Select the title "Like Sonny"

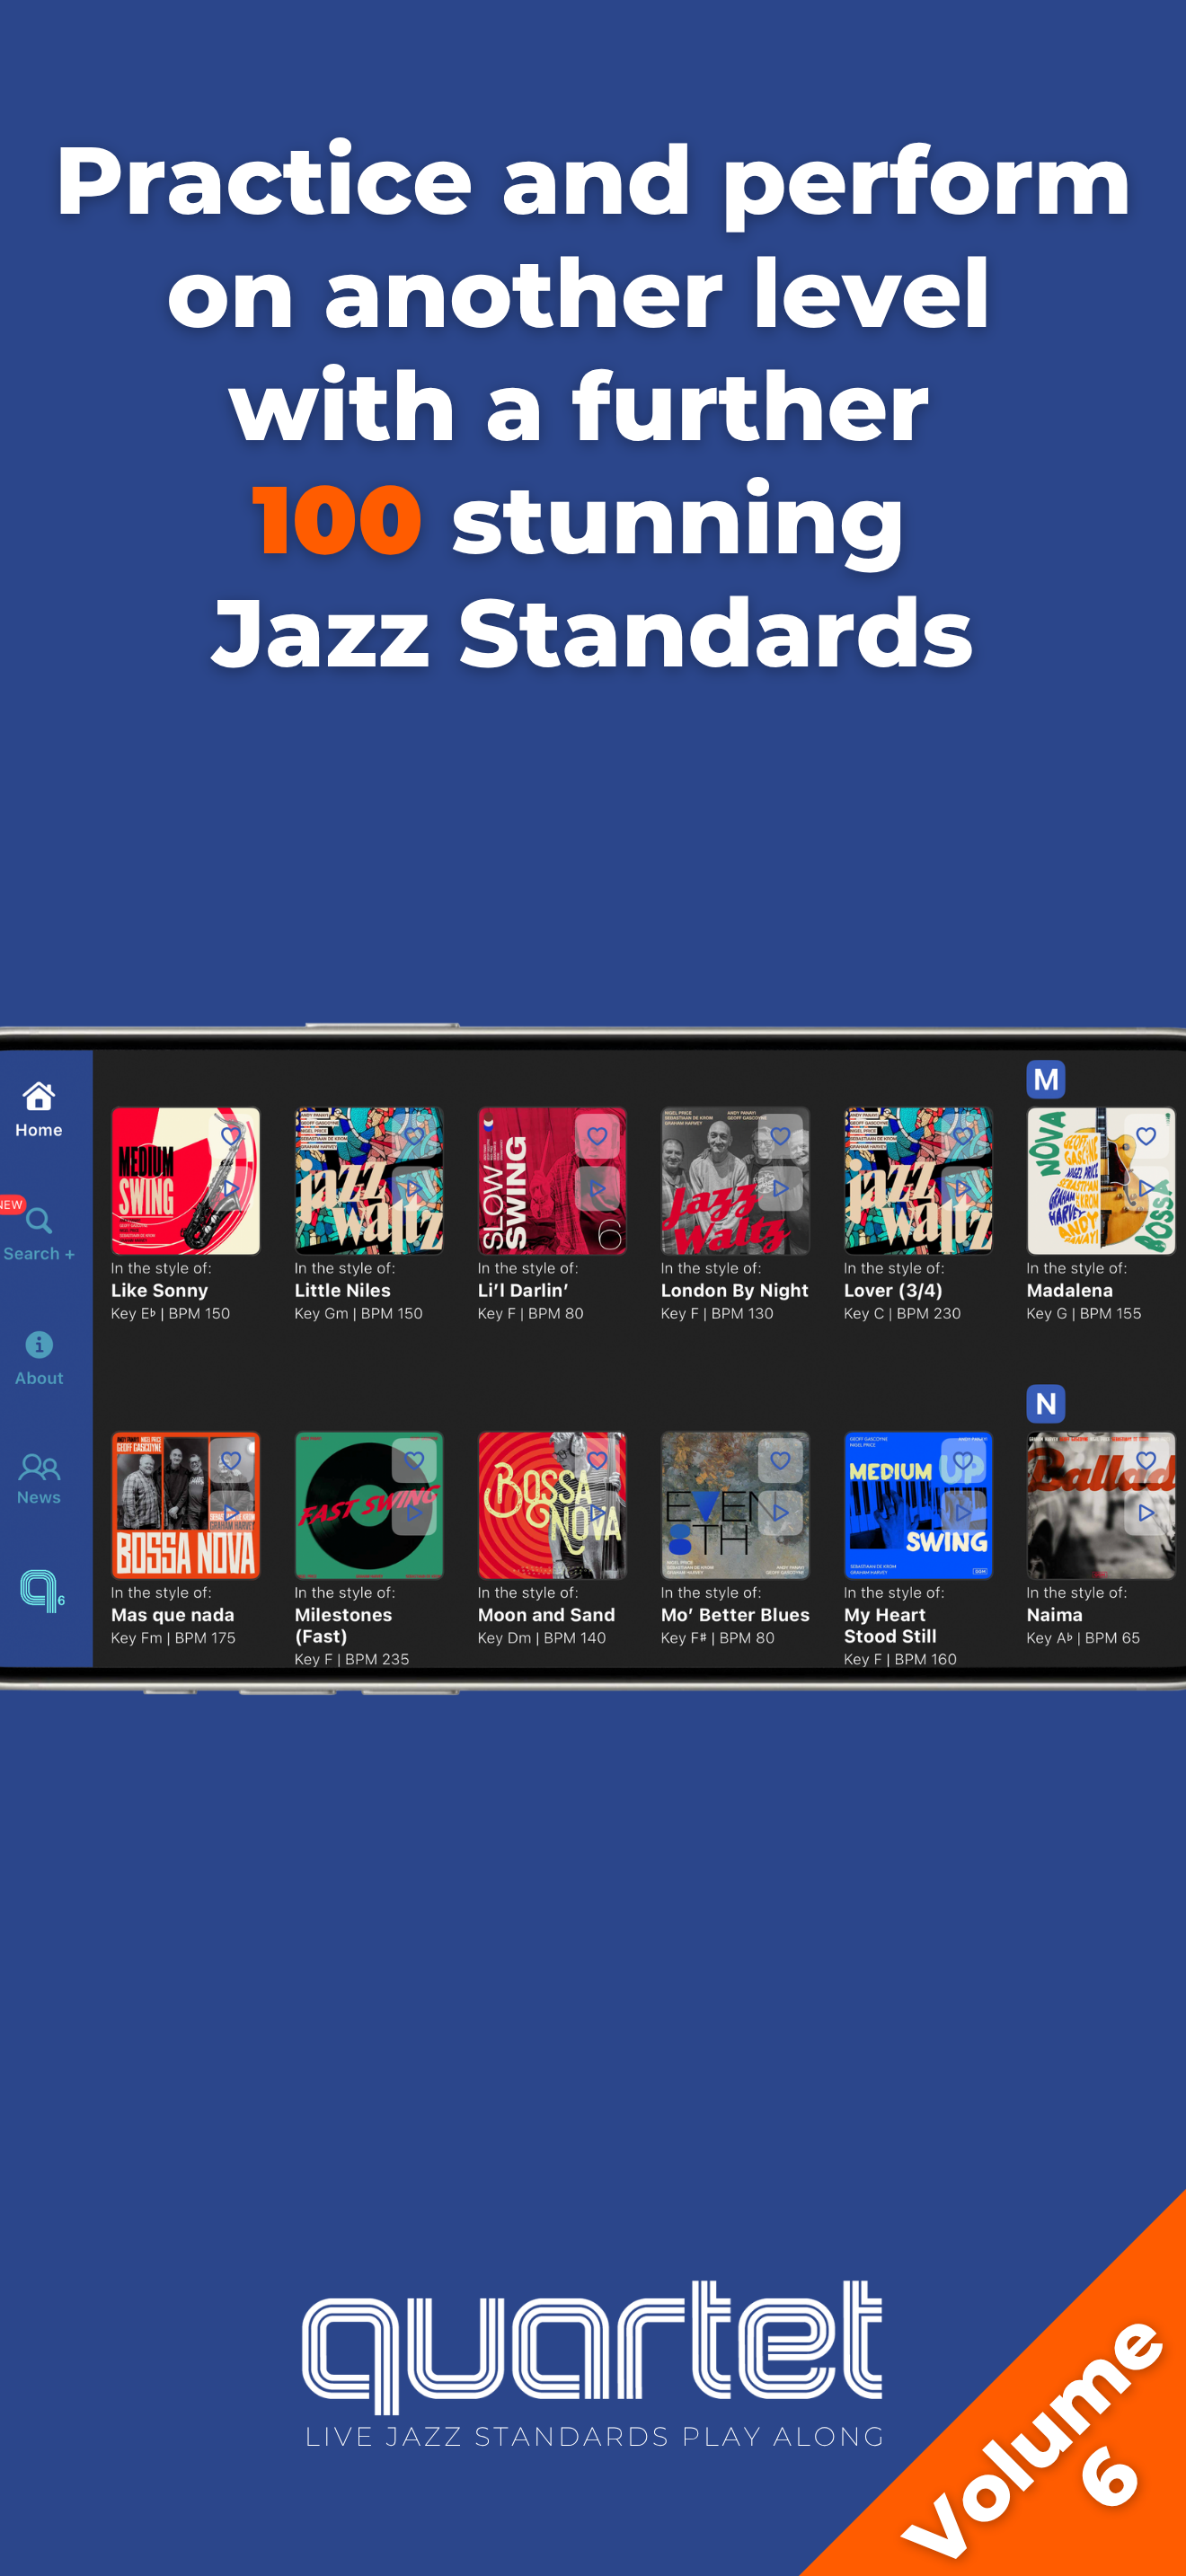coord(159,1290)
